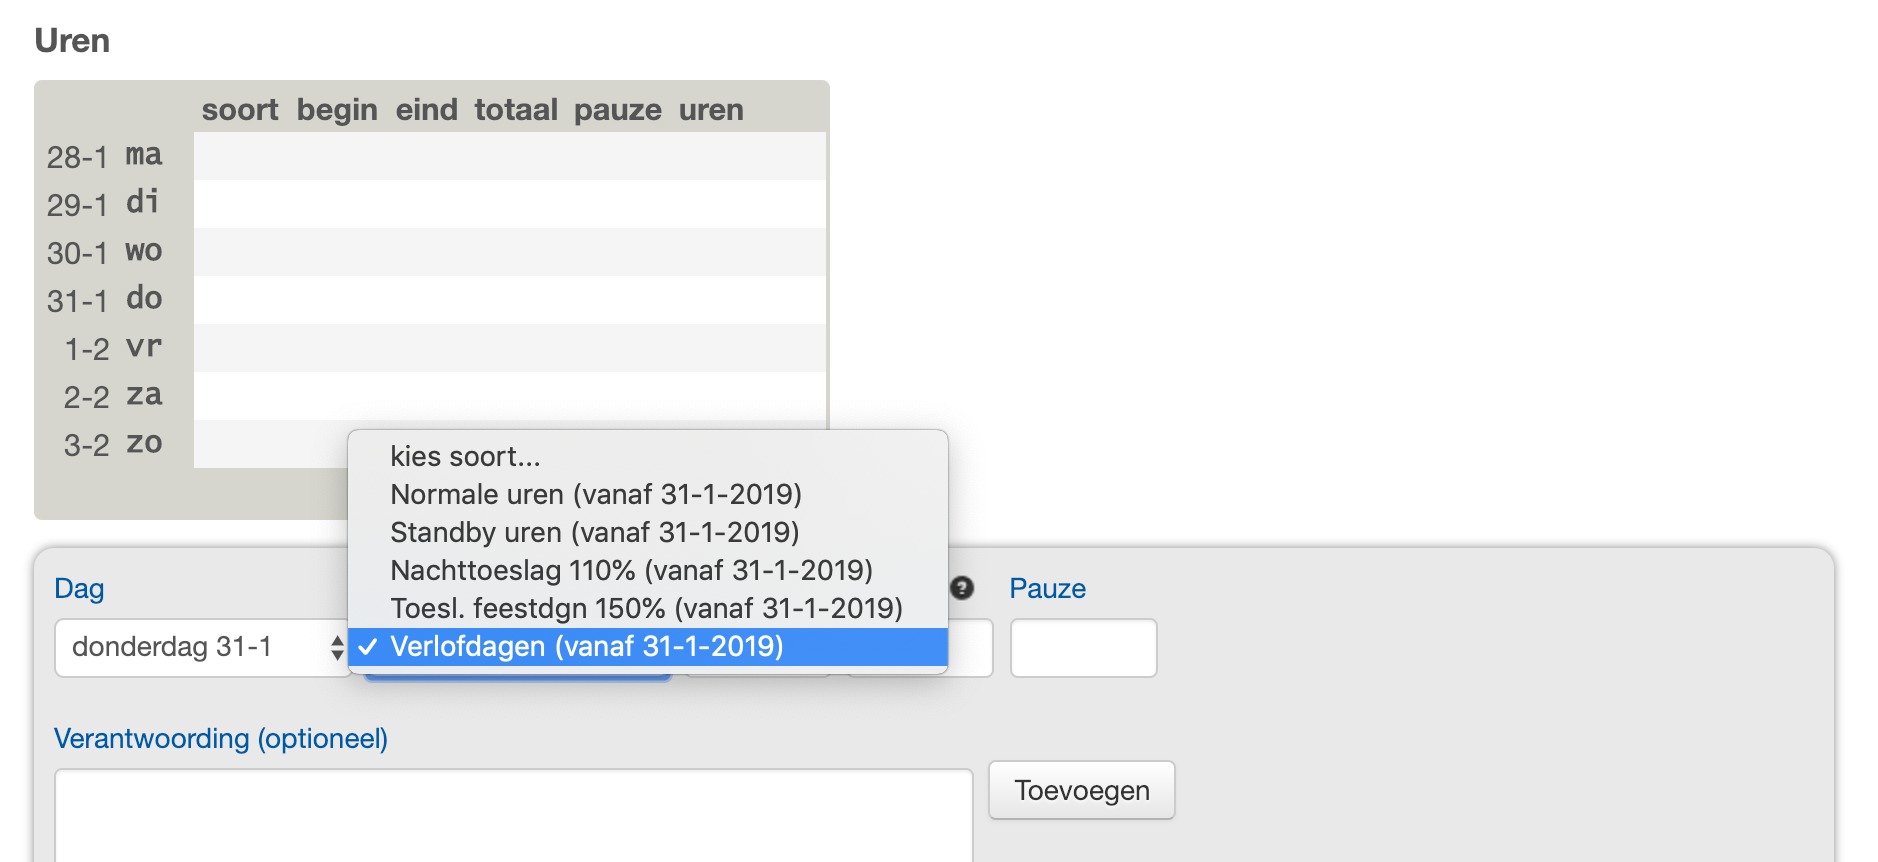1878x862 pixels.
Task: Click into the Pauze input field
Action: pyautogui.click(x=1083, y=648)
